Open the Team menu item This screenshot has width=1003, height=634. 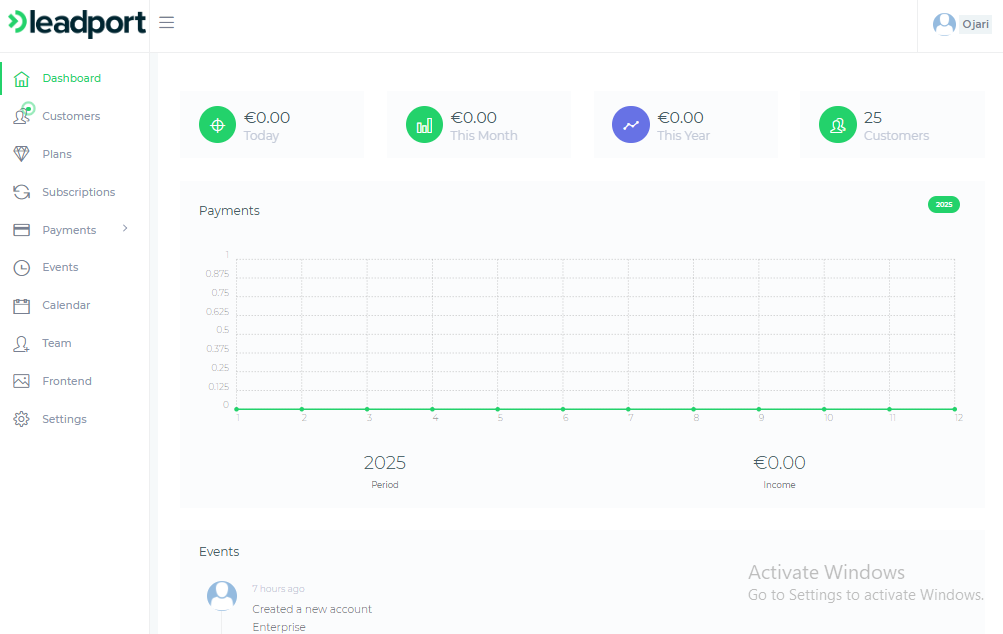click(x=57, y=343)
